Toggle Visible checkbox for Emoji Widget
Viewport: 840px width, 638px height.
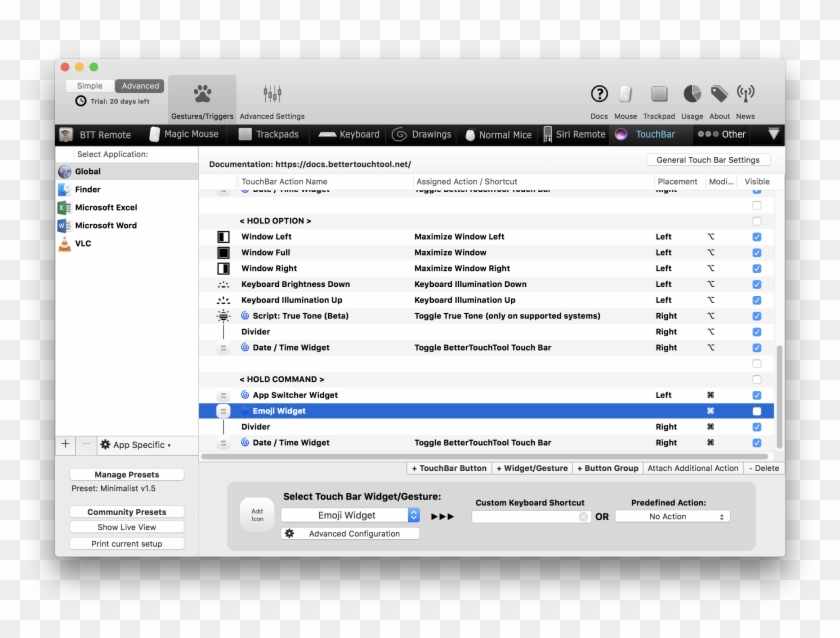coord(756,411)
